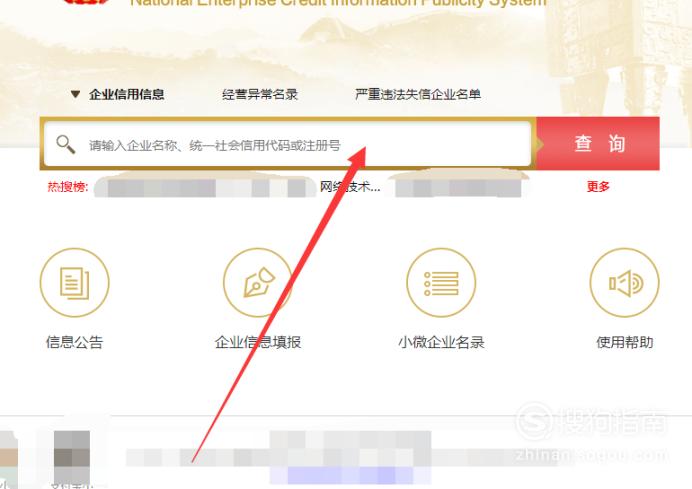692x489 pixels.
Task: Click the 小微企业名录 text label
Action: [441, 342]
